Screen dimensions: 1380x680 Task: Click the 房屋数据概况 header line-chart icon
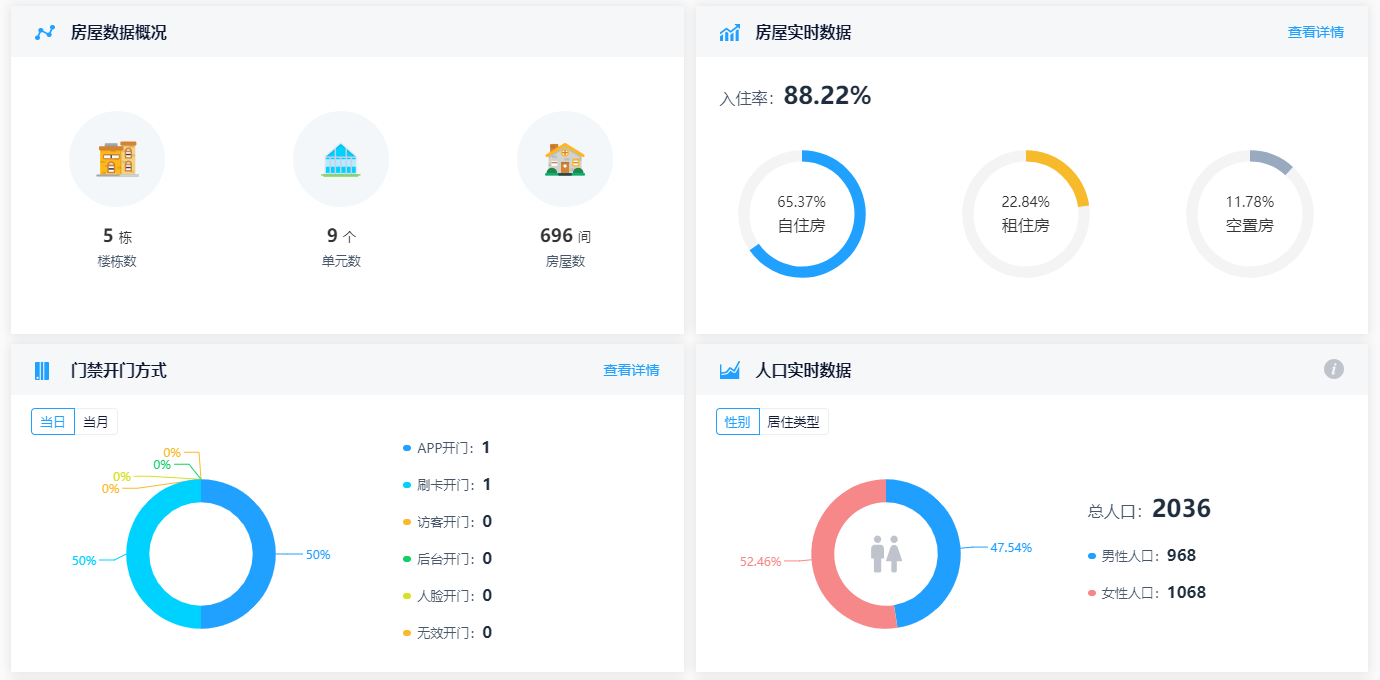click(45, 33)
